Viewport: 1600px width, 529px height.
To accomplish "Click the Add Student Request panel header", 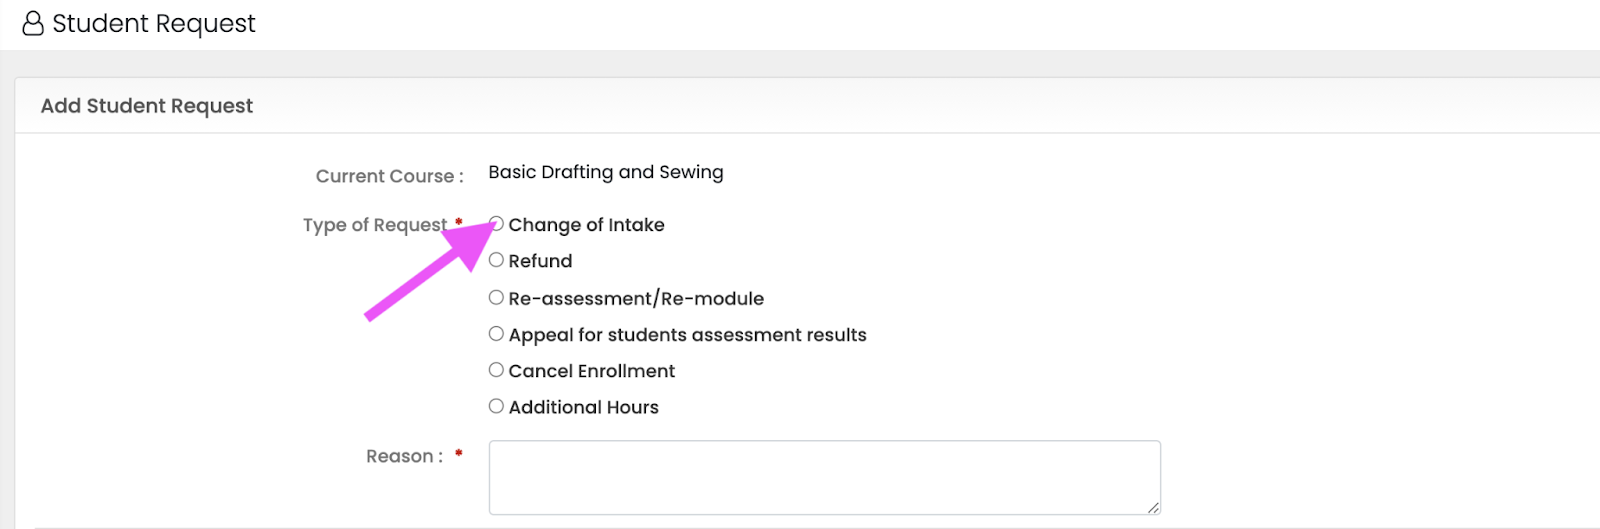I will 147,106.
